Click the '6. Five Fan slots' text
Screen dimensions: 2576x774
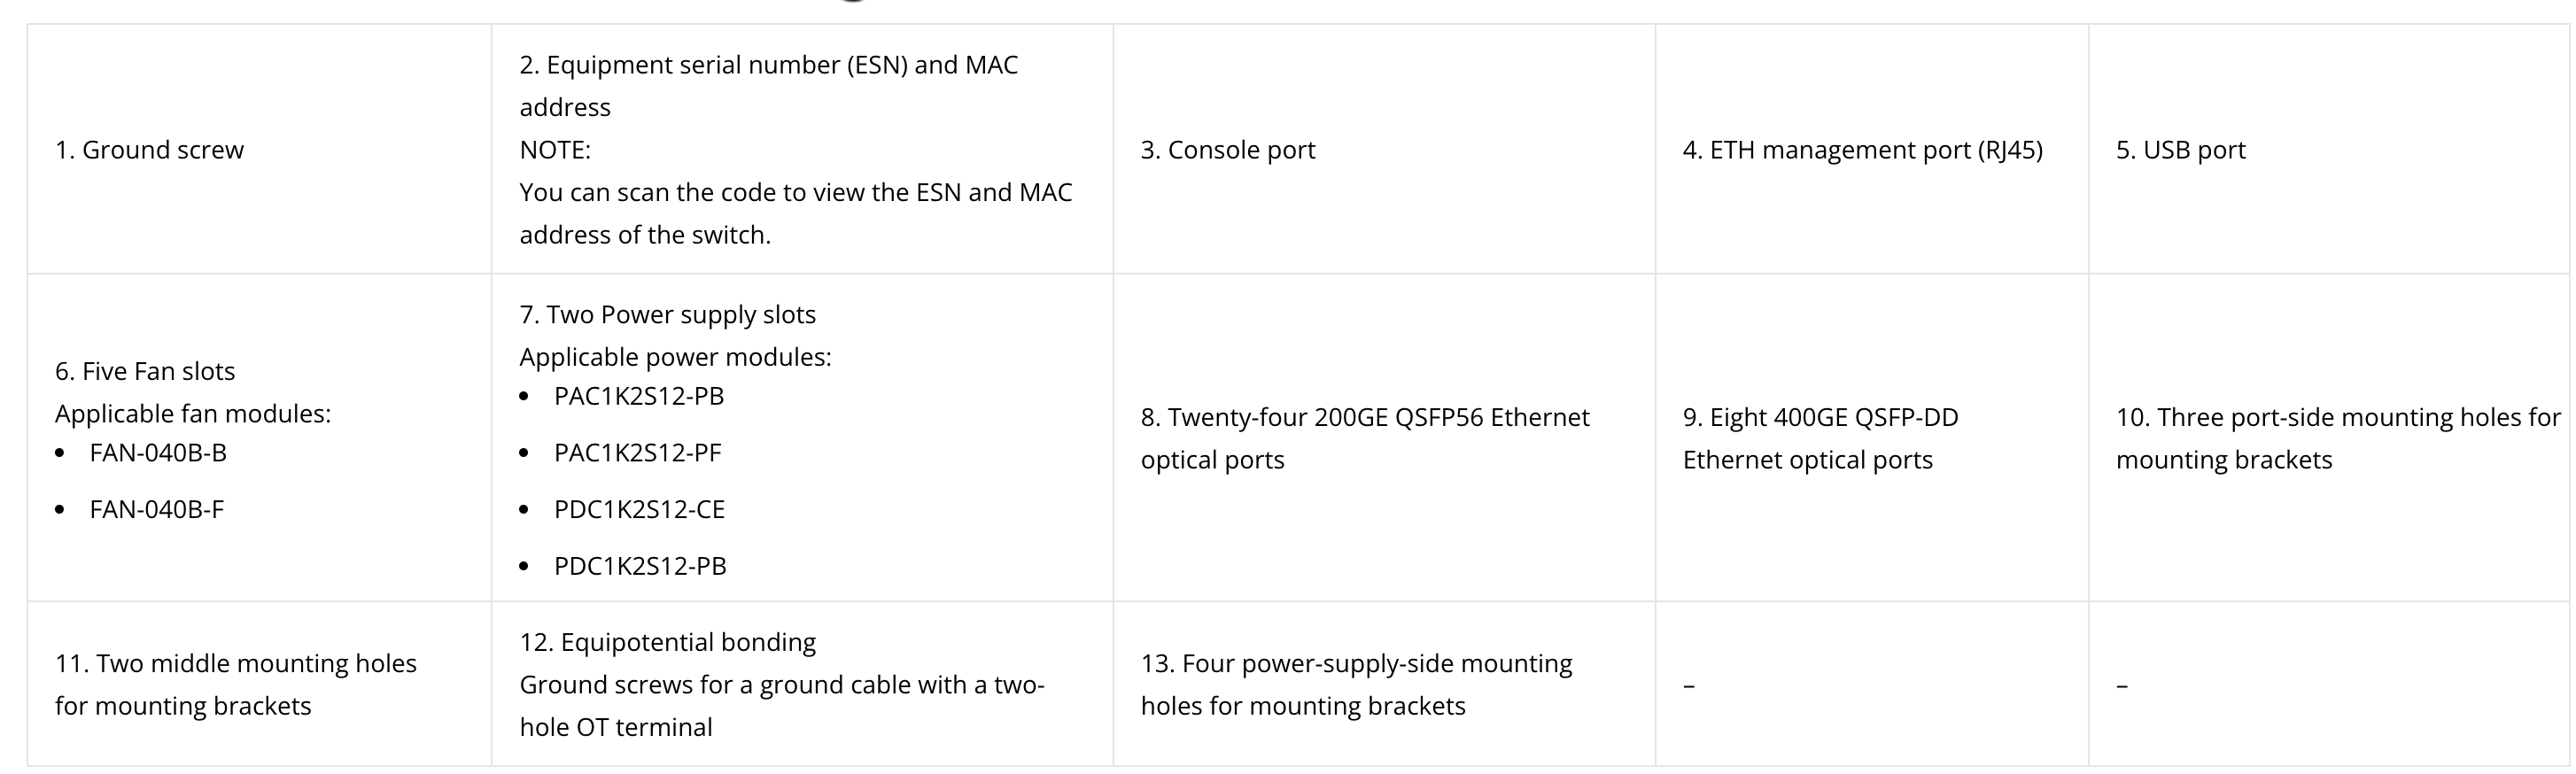145,371
